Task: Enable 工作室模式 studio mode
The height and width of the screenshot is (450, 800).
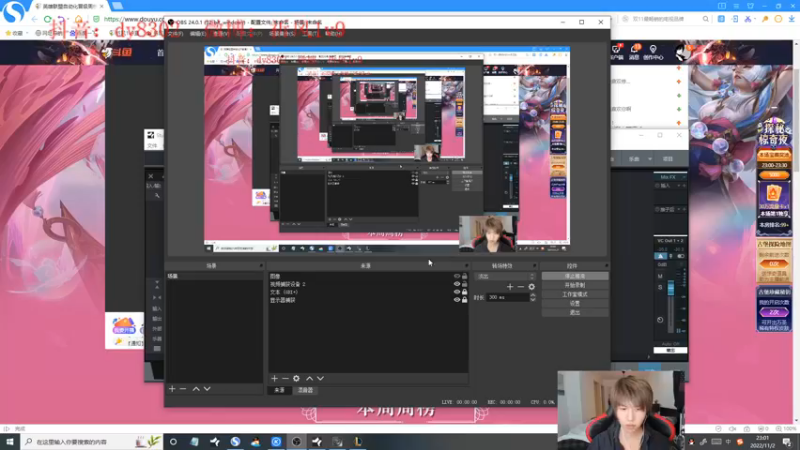Action: tap(575, 294)
